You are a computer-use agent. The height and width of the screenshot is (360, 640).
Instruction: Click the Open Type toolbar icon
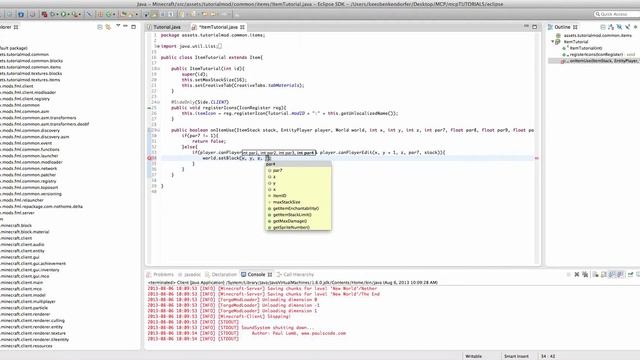(124, 14)
